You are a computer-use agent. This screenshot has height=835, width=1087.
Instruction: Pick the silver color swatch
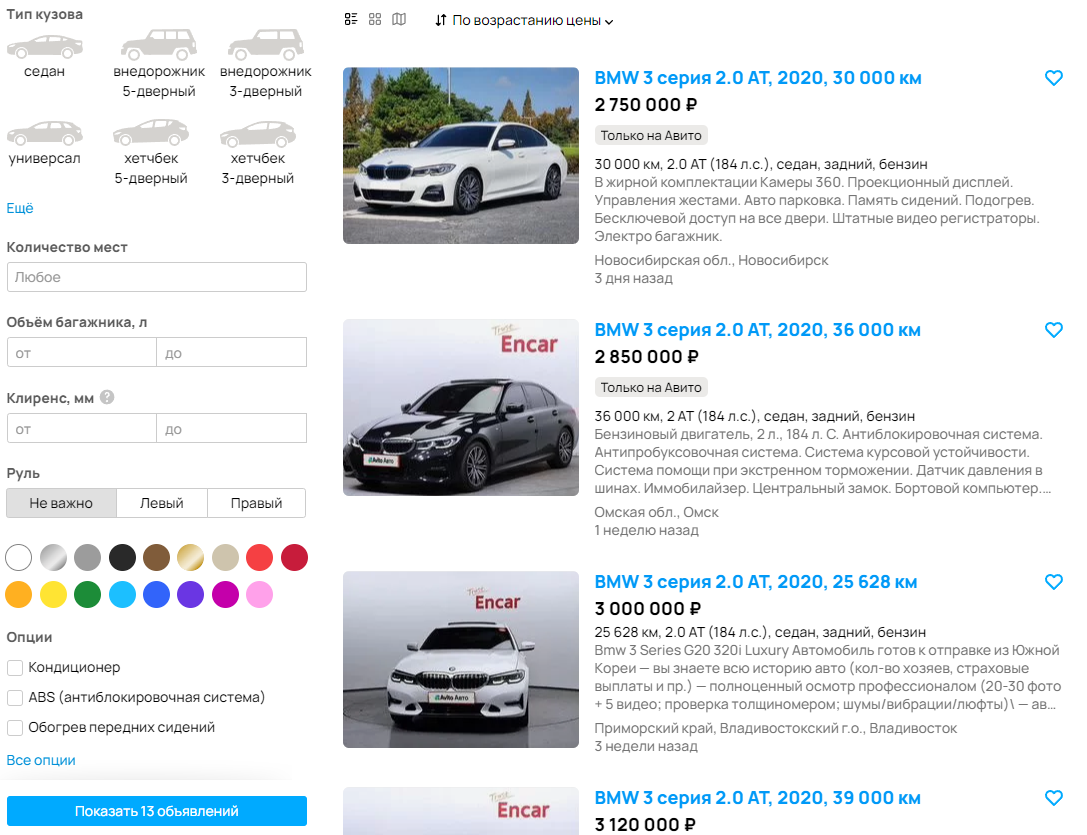click(x=53, y=558)
